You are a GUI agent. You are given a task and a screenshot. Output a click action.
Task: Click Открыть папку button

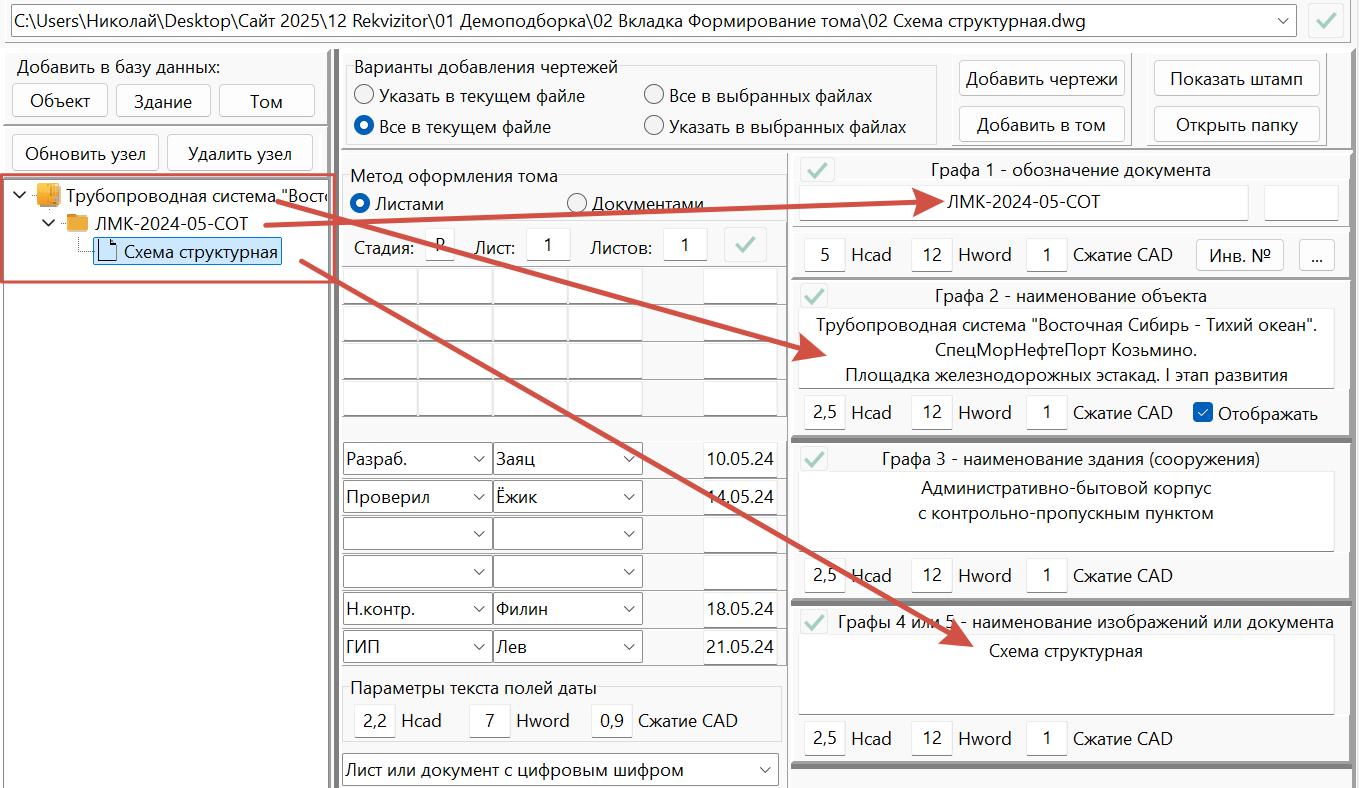(1237, 125)
